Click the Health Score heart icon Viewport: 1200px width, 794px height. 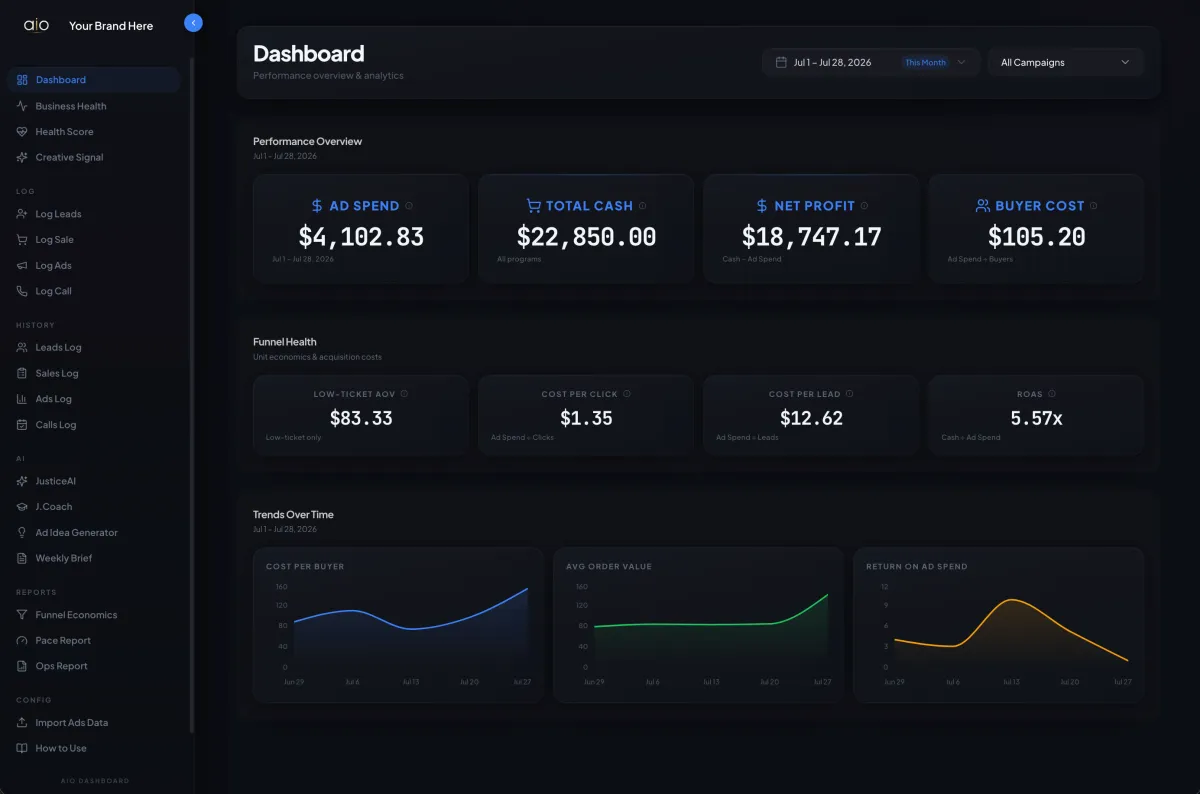coord(22,132)
